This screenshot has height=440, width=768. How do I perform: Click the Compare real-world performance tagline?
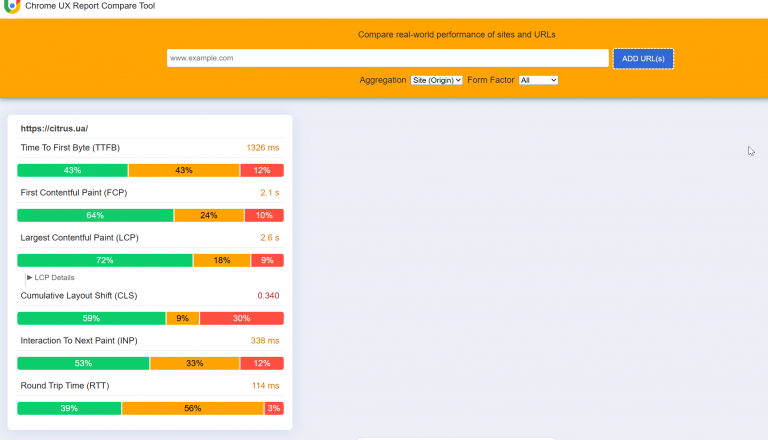[456, 34]
